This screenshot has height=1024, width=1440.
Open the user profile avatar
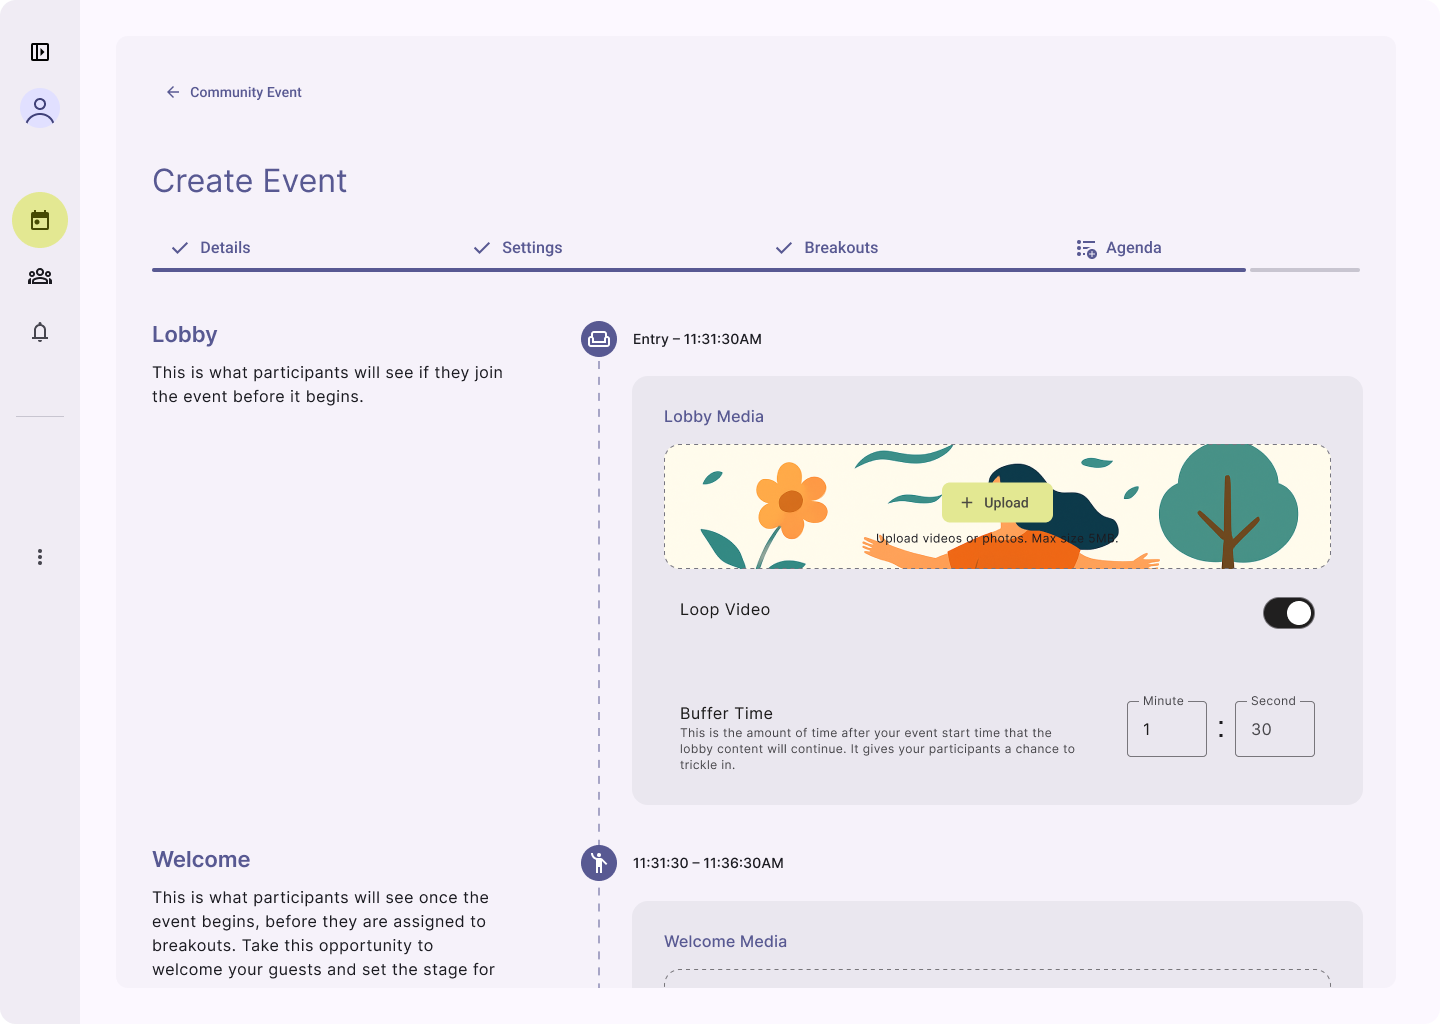click(x=40, y=108)
